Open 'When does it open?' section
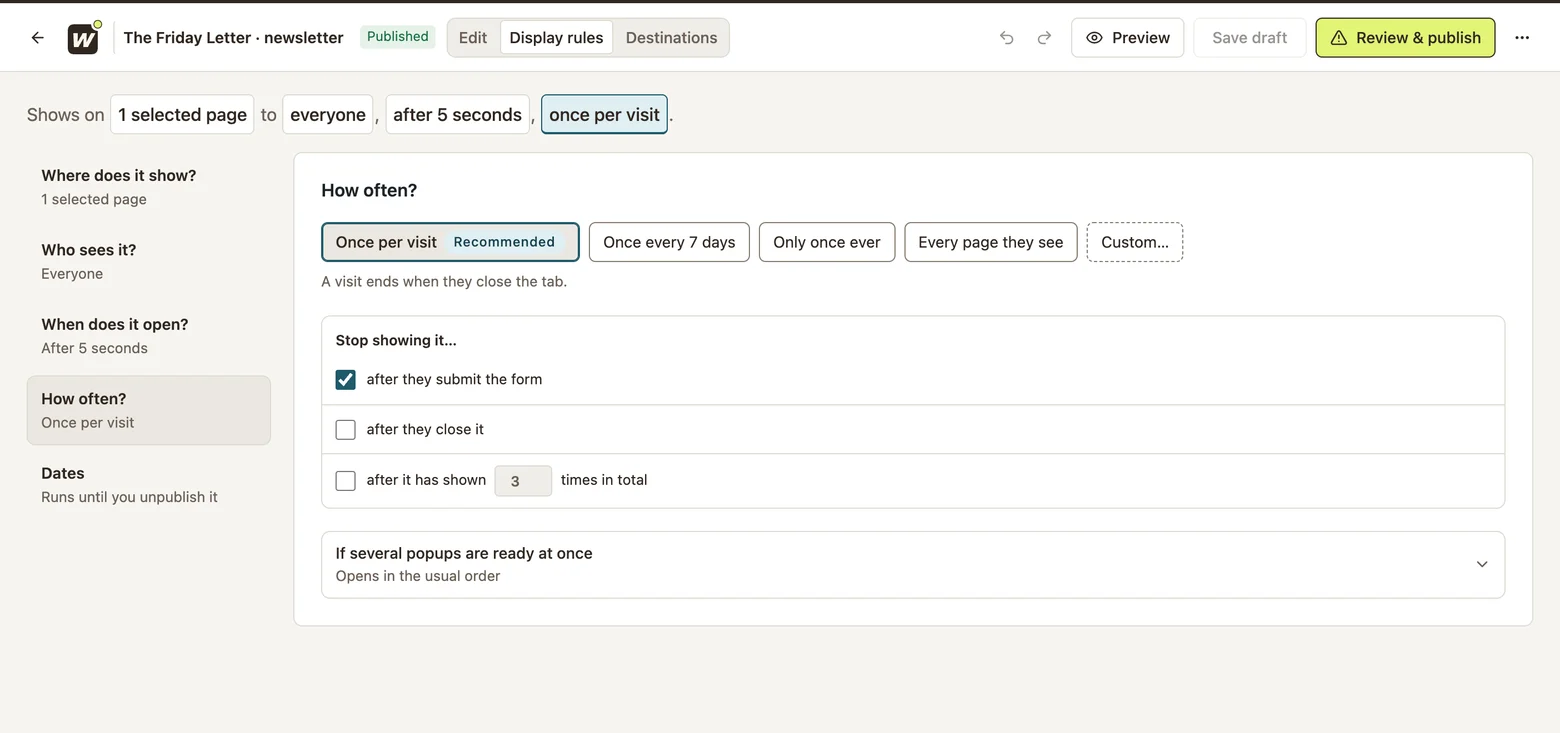The width and height of the screenshot is (1560, 733). [149, 336]
